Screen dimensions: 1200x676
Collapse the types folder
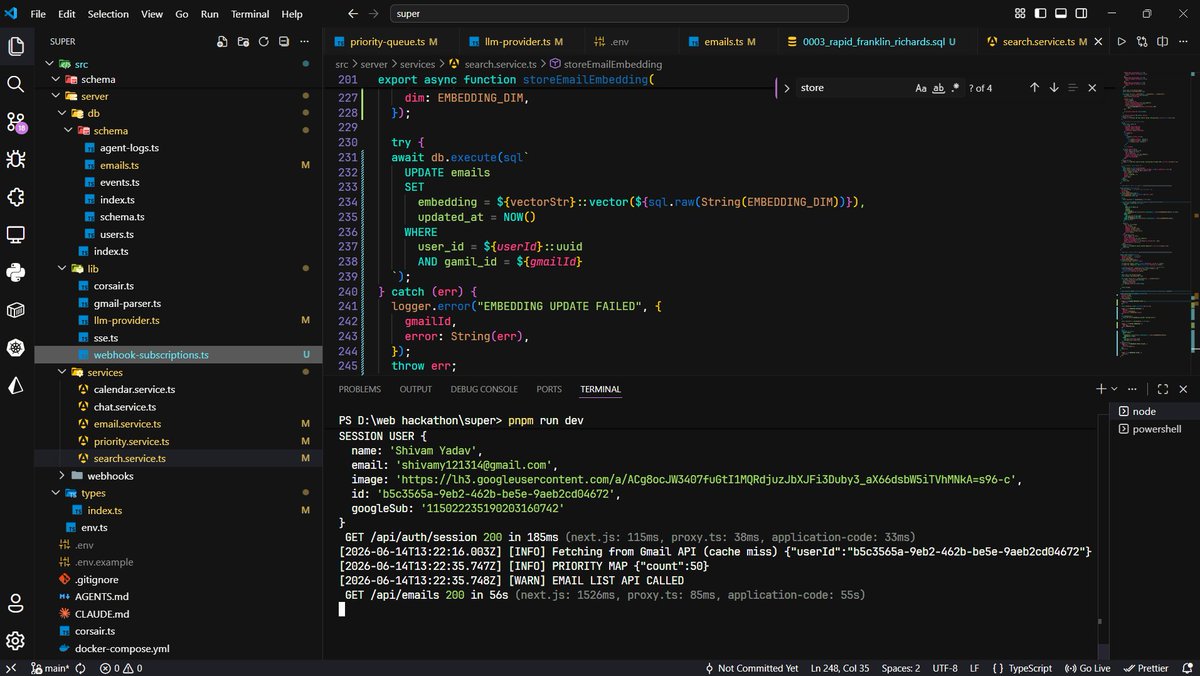(x=56, y=493)
